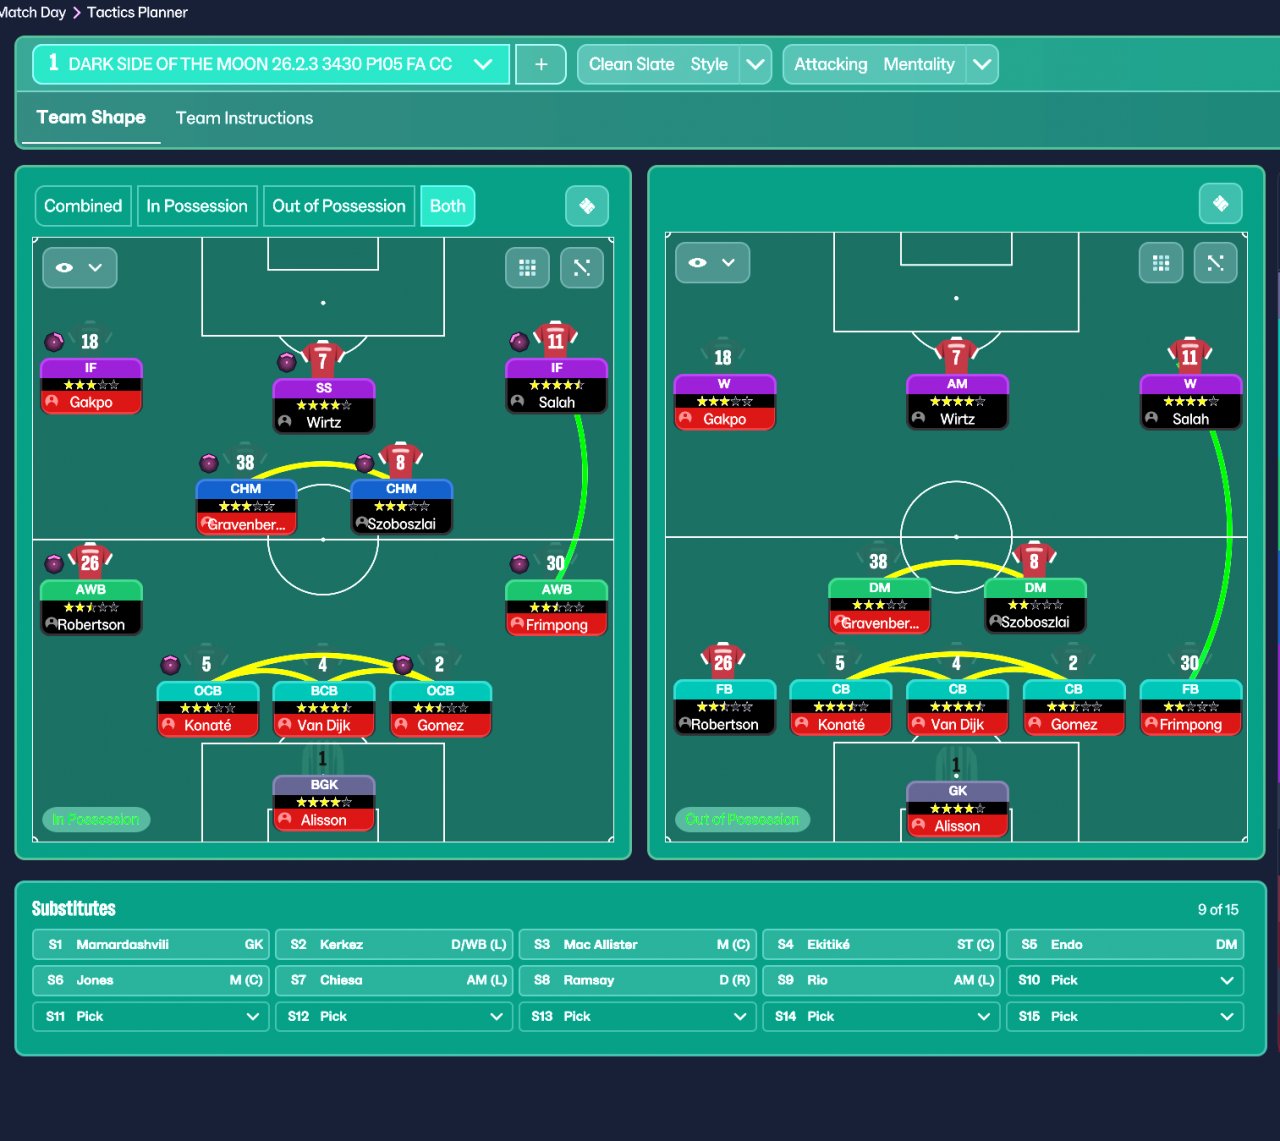Click Wirtz's number 7 shirt above the AM card
The width and height of the screenshot is (1280, 1141).
tap(957, 356)
